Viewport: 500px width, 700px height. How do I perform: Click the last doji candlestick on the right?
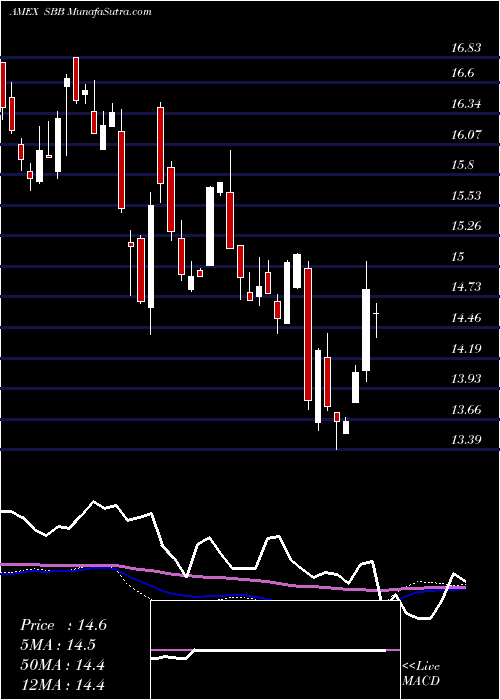coord(376,320)
